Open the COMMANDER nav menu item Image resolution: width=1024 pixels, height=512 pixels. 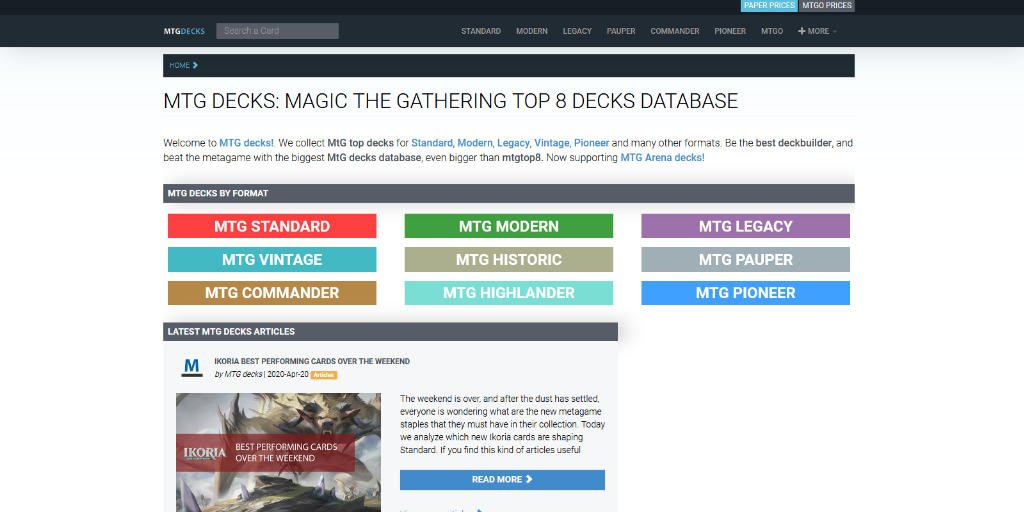(x=675, y=31)
